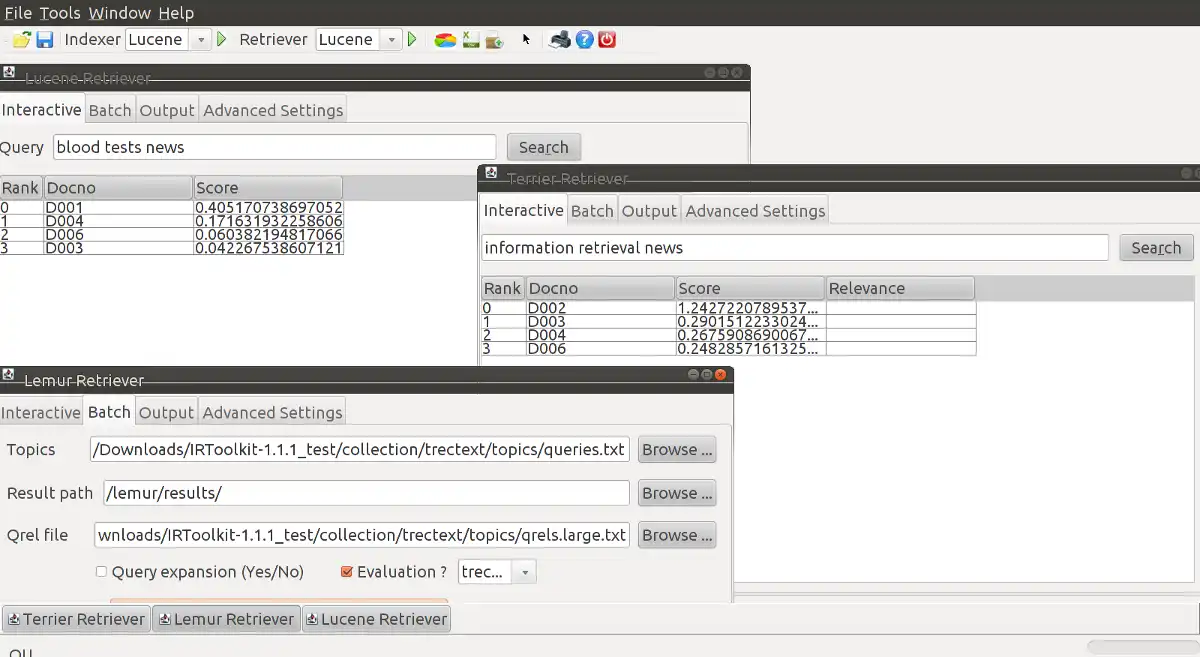Click Browse button next to Result path
The height and width of the screenshot is (657, 1200).
pyautogui.click(x=677, y=493)
